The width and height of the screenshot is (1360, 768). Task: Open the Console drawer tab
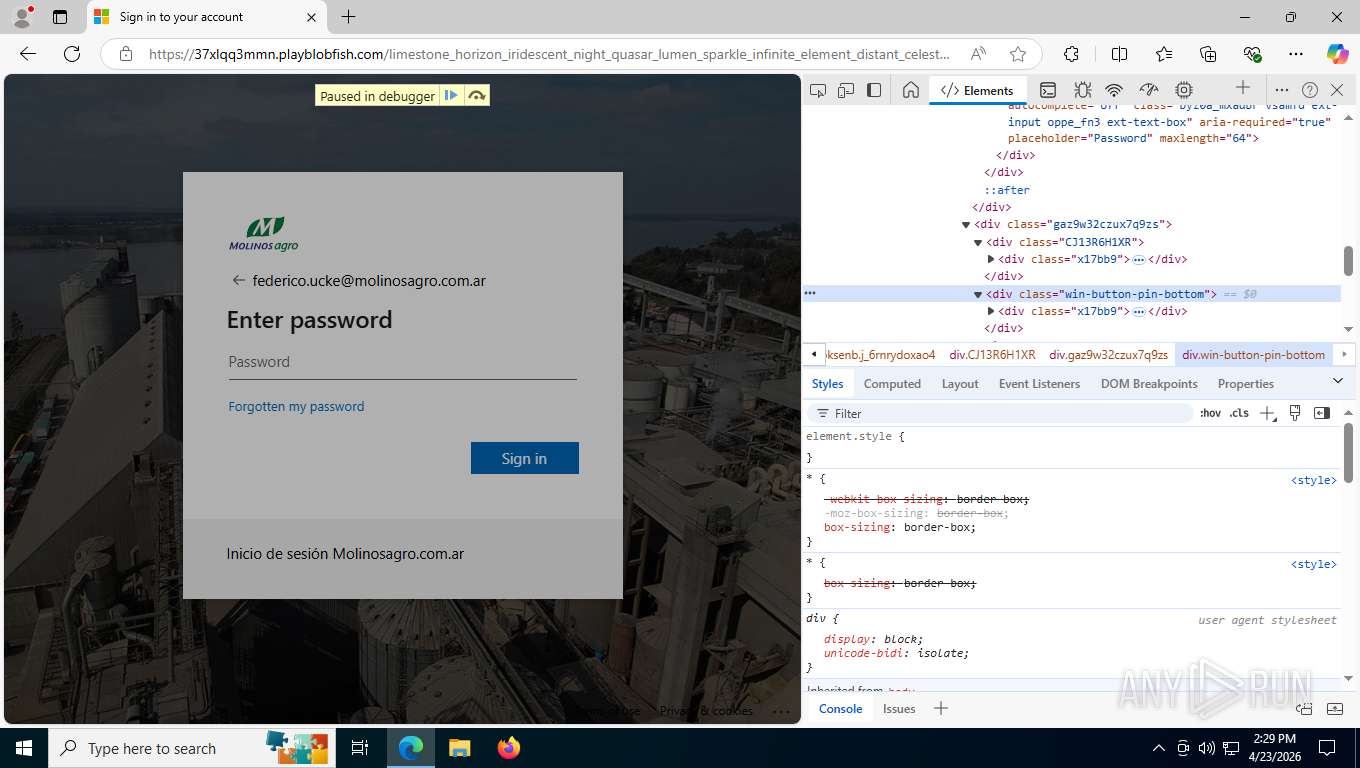click(840, 709)
